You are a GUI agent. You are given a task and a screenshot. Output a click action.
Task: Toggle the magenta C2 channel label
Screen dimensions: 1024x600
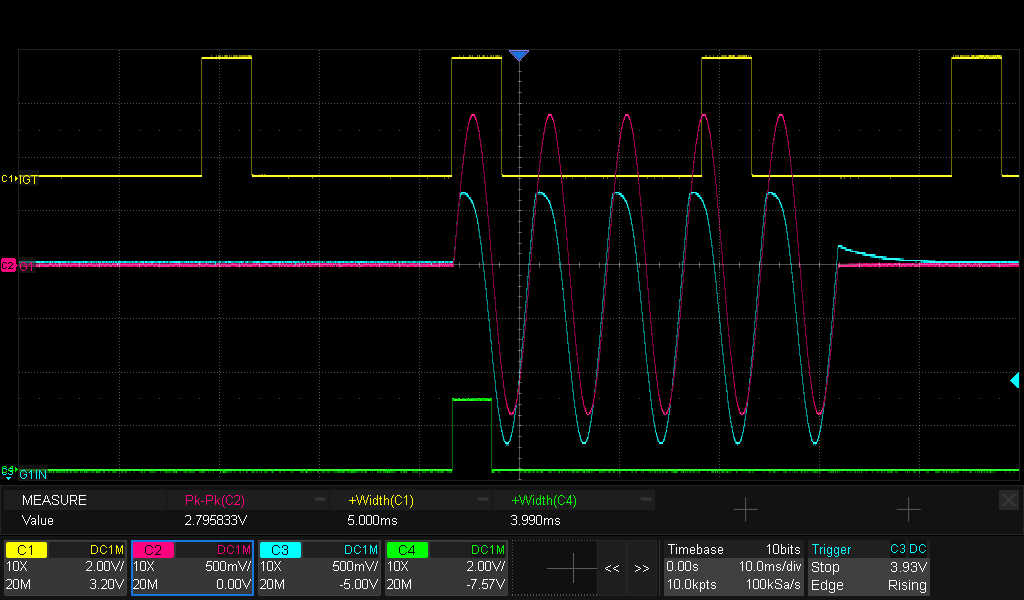(153, 550)
